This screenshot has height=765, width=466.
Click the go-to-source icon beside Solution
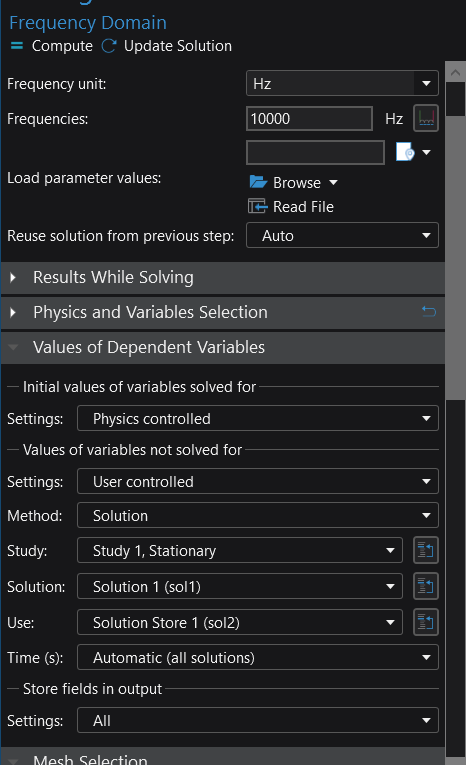[426, 586]
